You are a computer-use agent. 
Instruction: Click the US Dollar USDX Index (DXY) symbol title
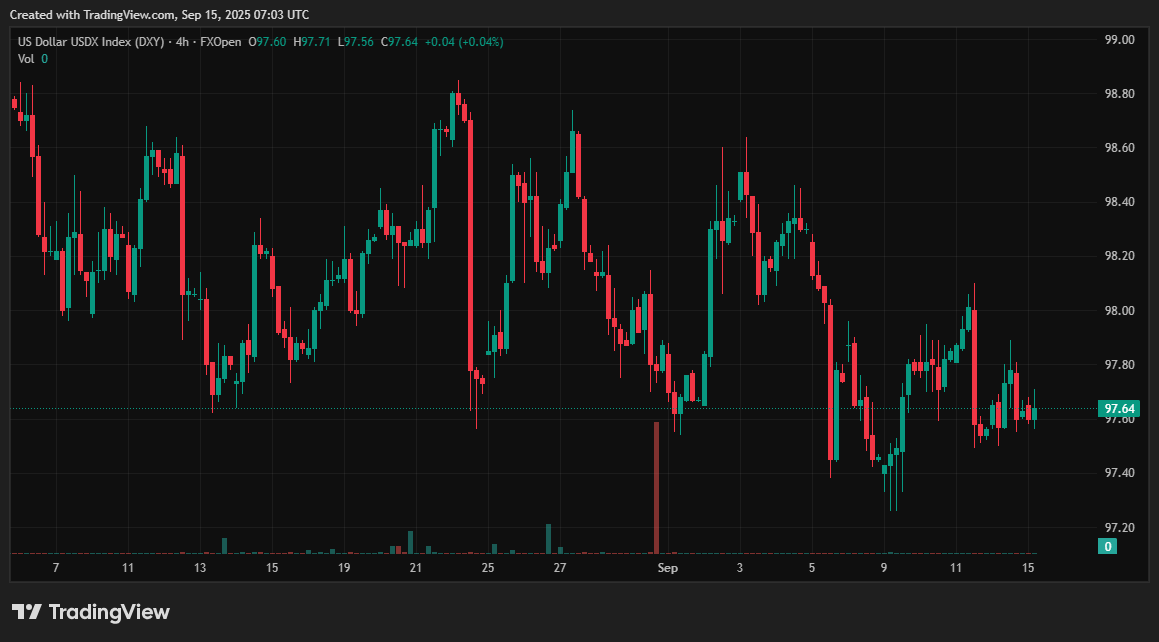(x=91, y=42)
